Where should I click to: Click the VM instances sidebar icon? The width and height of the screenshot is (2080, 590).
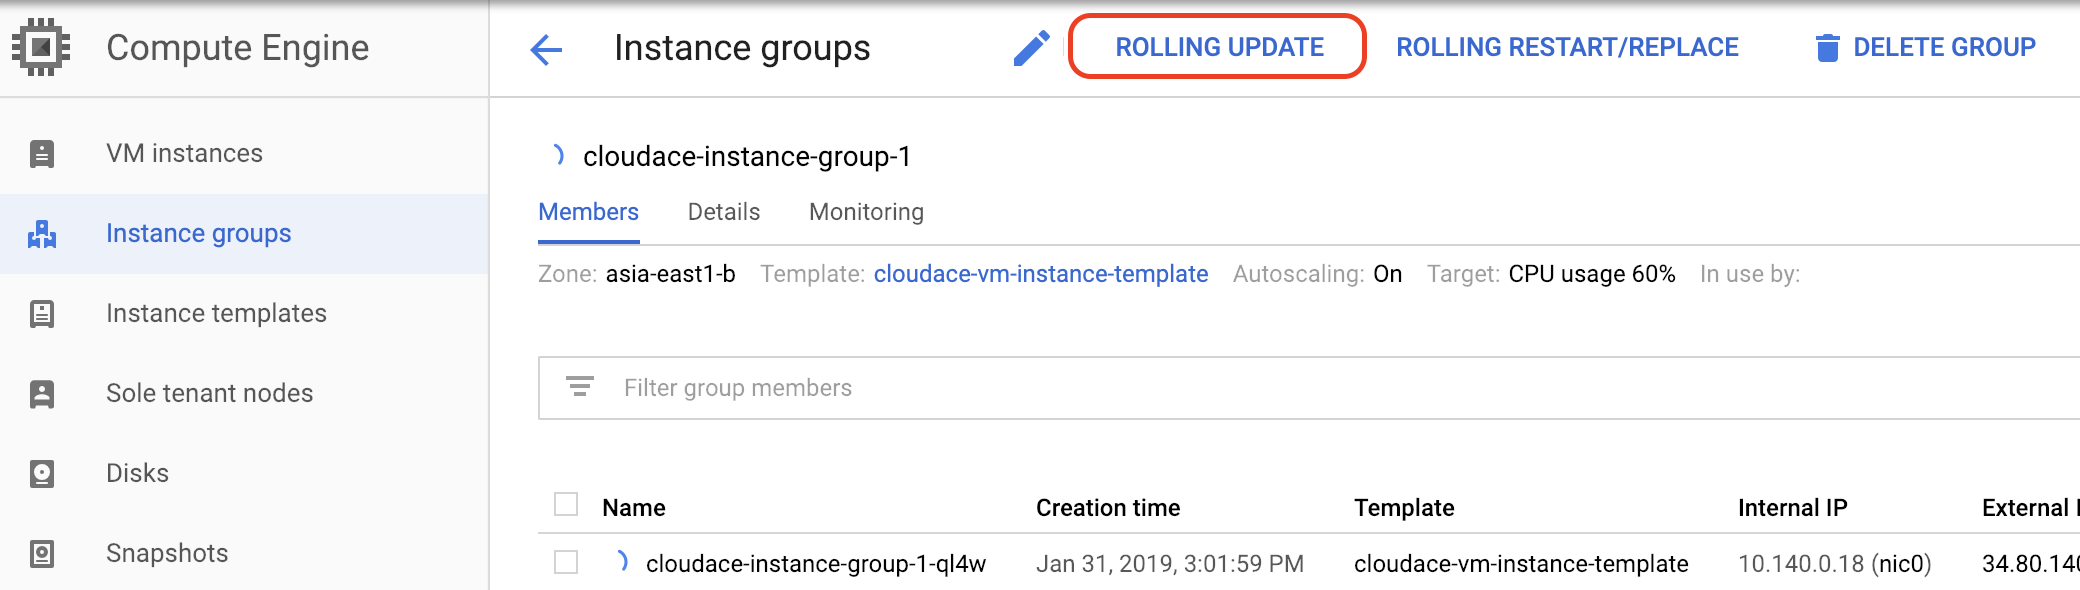(x=42, y=154)
